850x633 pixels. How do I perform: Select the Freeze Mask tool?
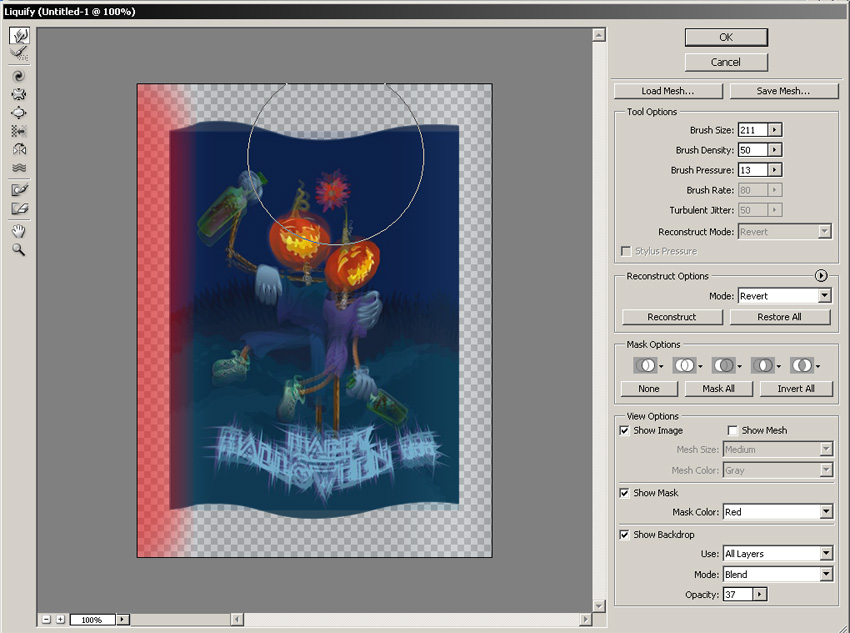click(19, 190)
